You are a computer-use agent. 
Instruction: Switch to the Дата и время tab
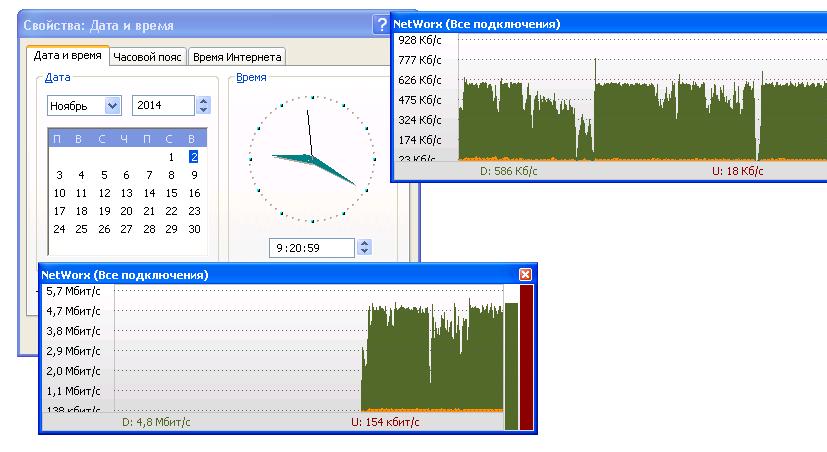click(x=68, y=56)
